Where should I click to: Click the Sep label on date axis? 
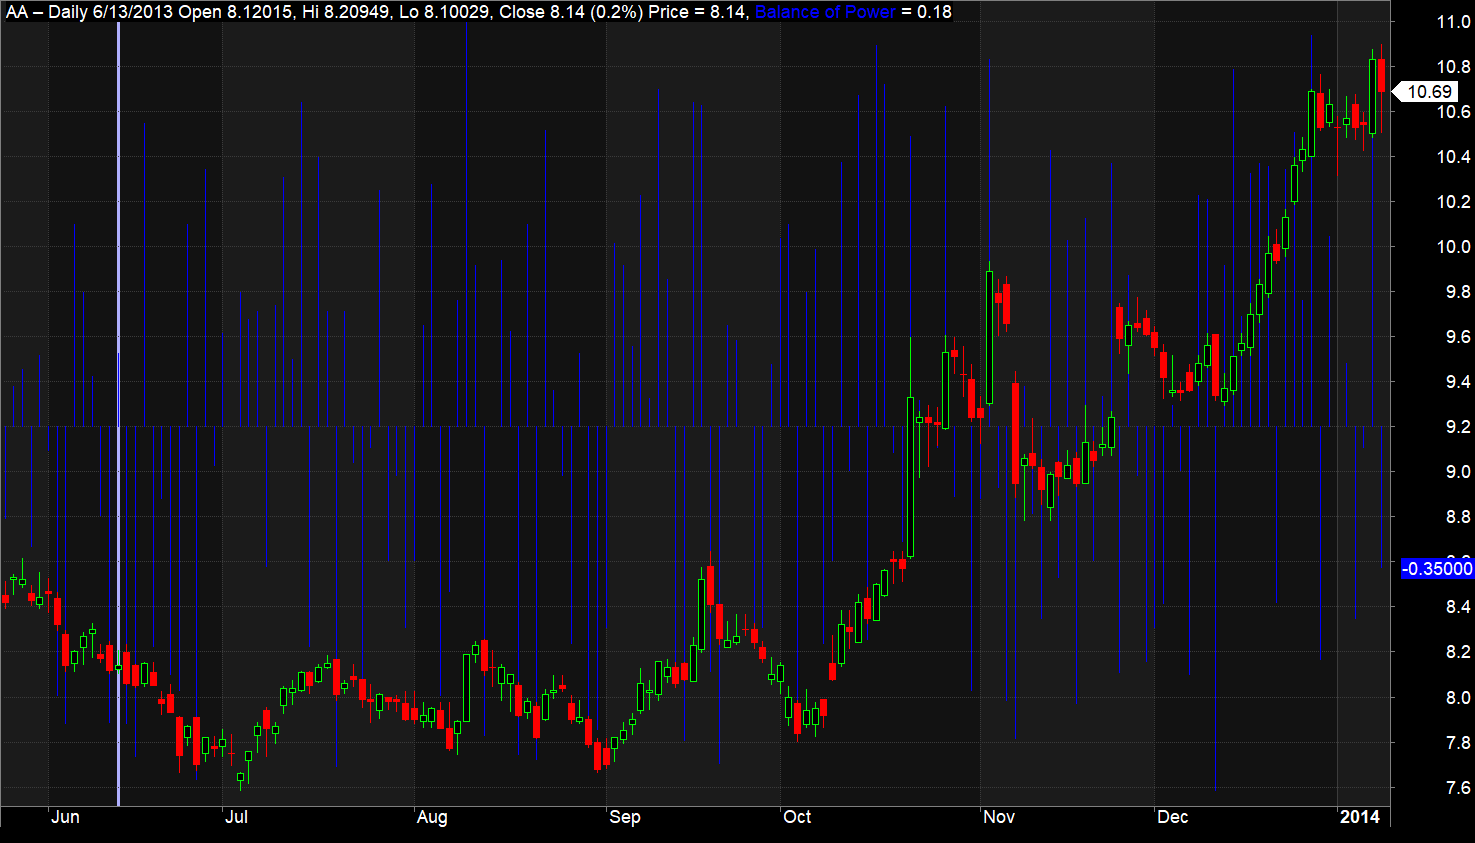(x=625, y=817)
